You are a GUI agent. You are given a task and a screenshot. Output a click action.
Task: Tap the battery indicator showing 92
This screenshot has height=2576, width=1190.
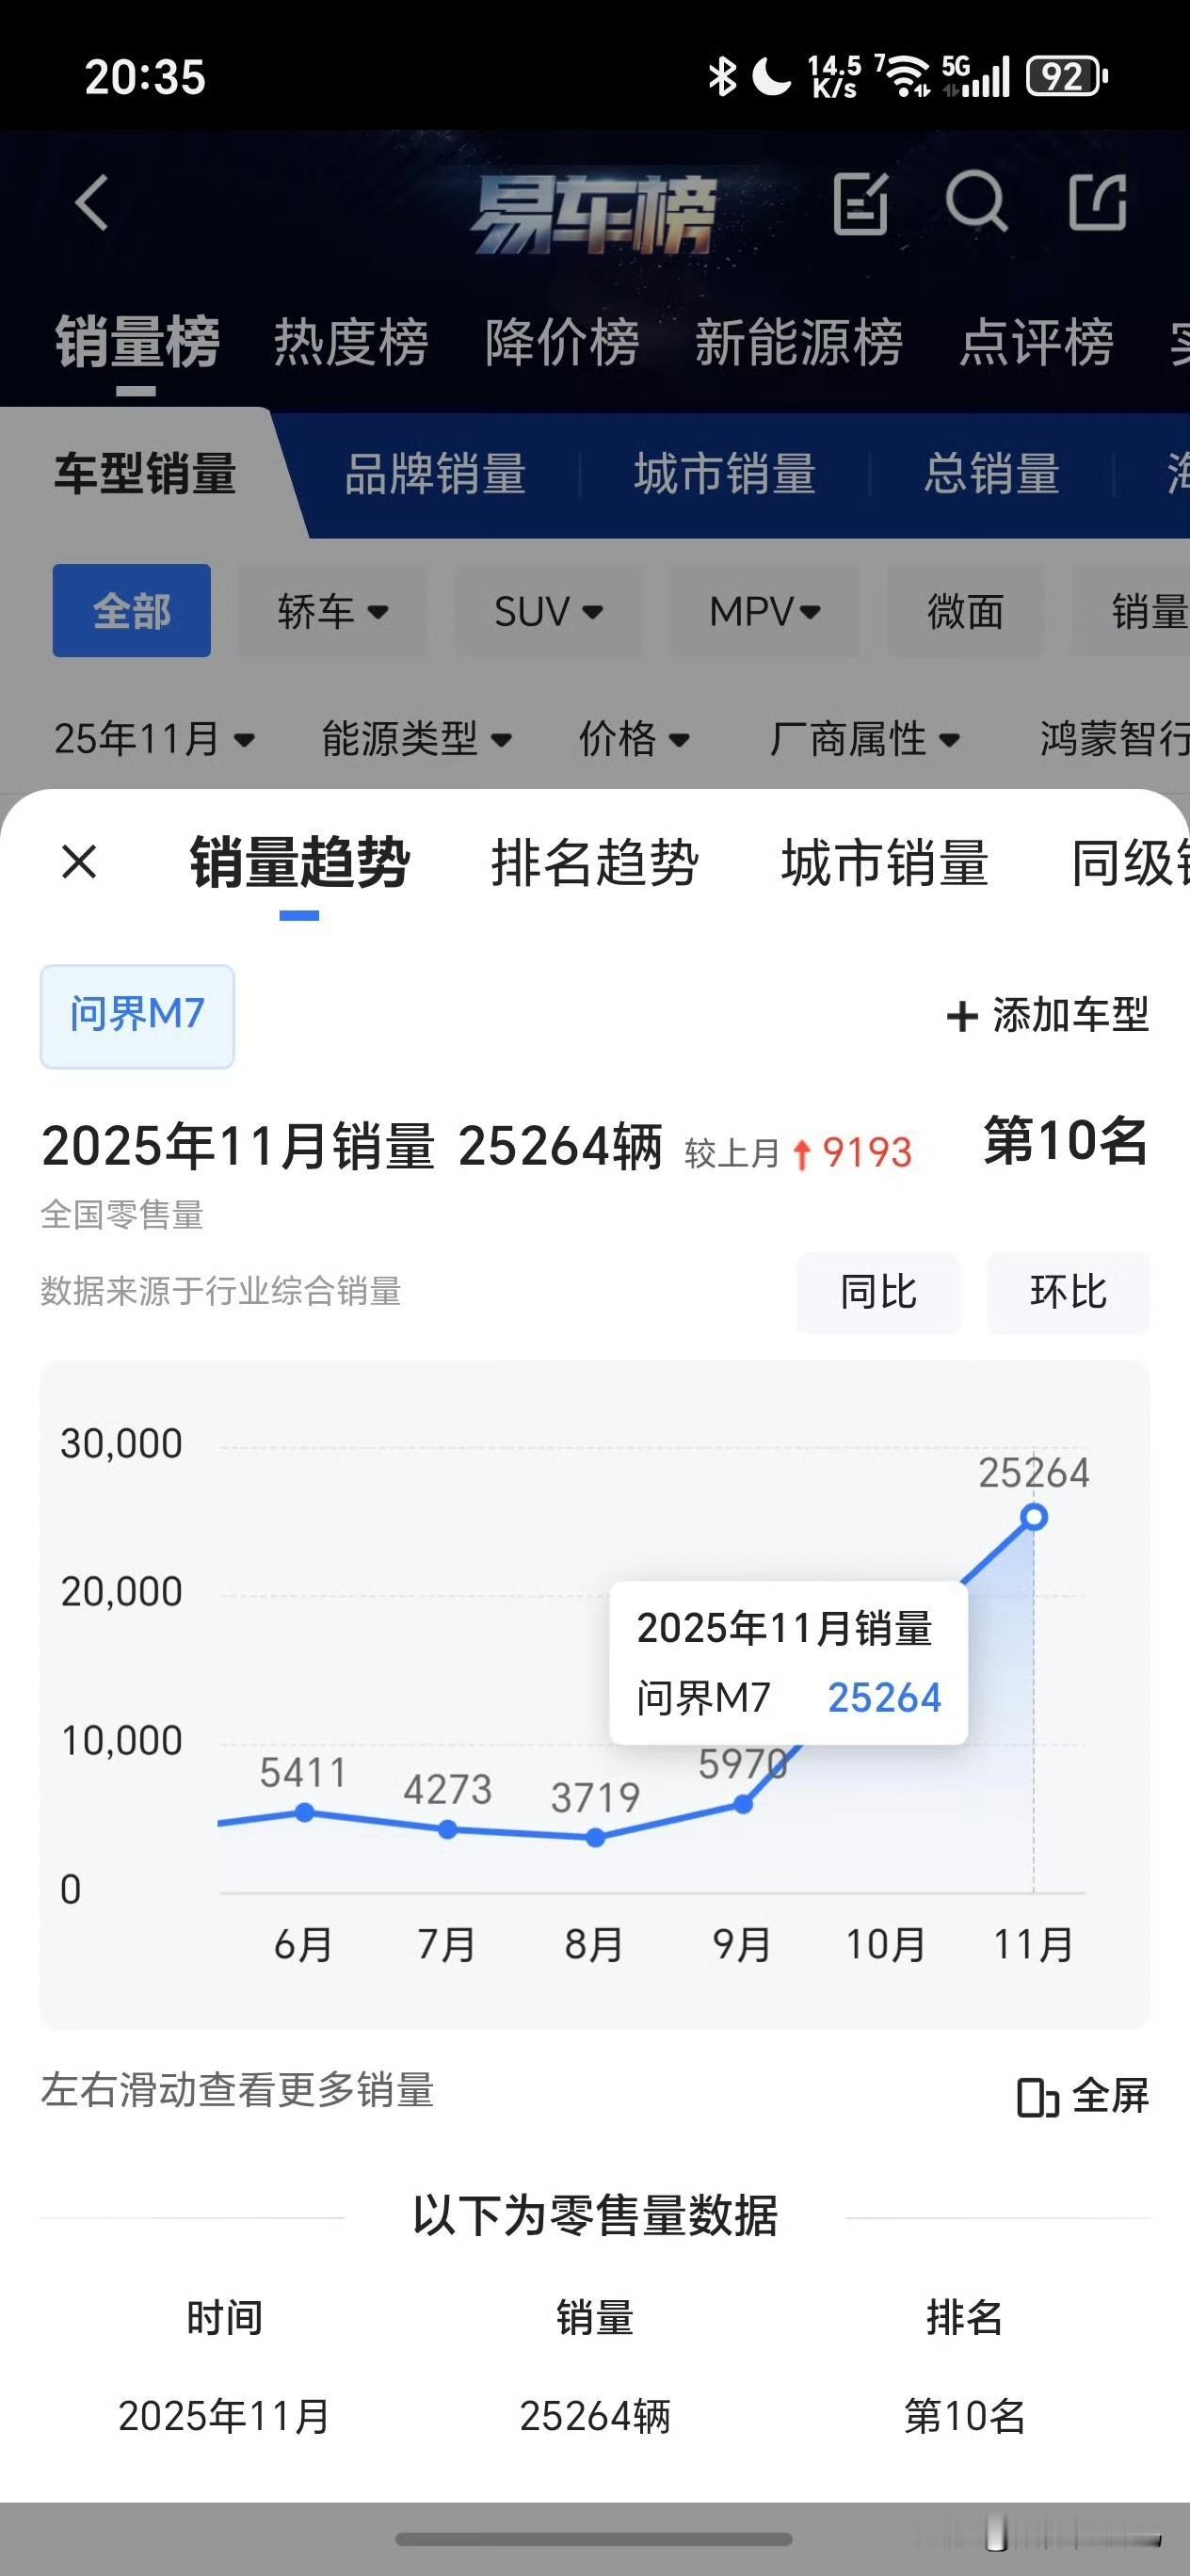tap(1066, 76)
